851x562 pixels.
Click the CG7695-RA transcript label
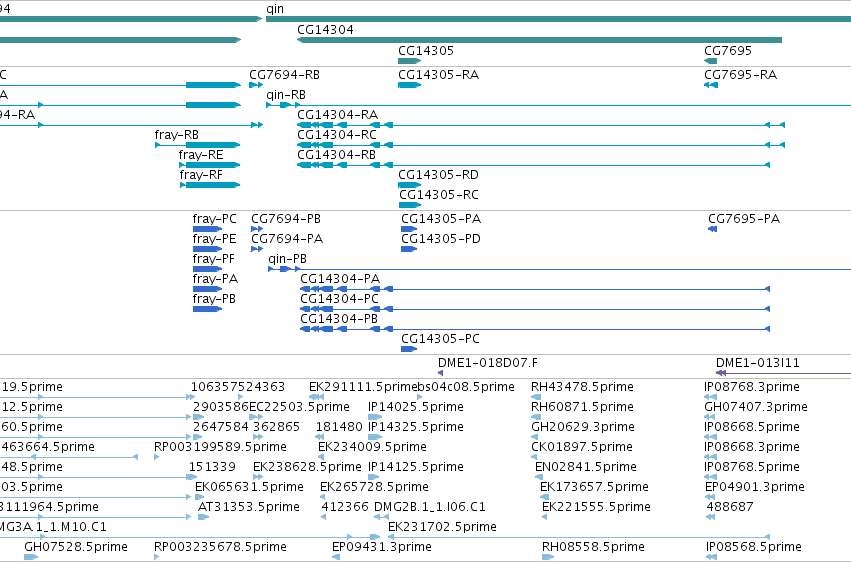coord(740,75)
